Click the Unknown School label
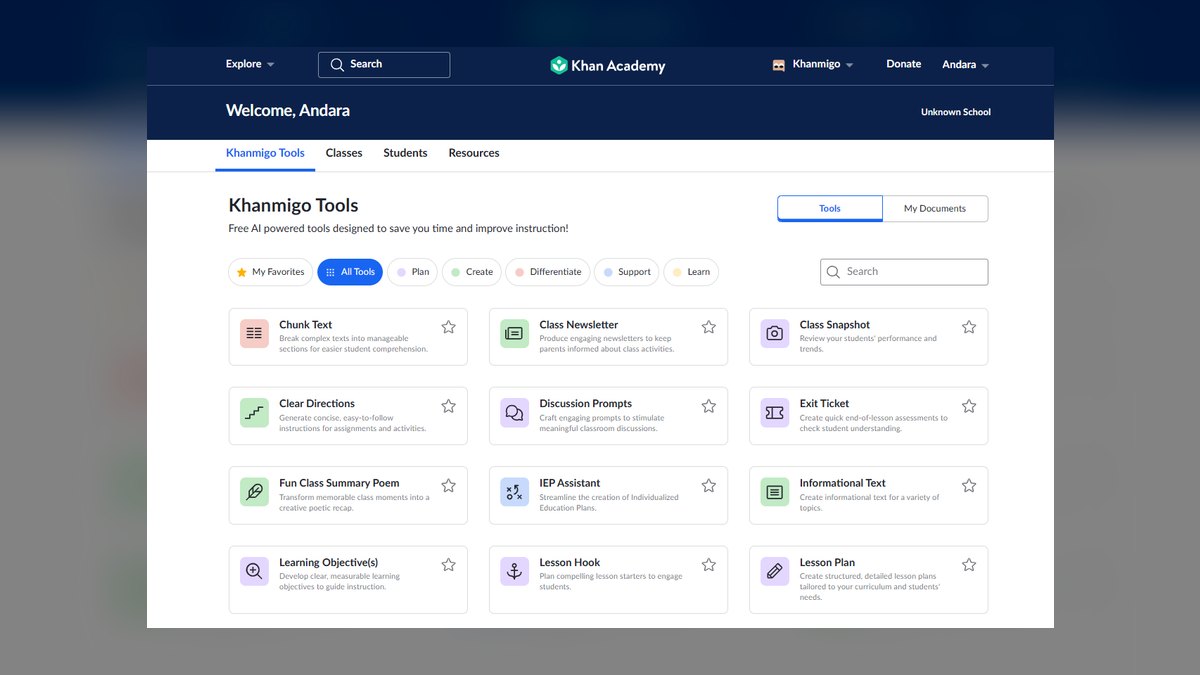The width and height of the screenshot is (1200, 675). [x=955, y=112]
